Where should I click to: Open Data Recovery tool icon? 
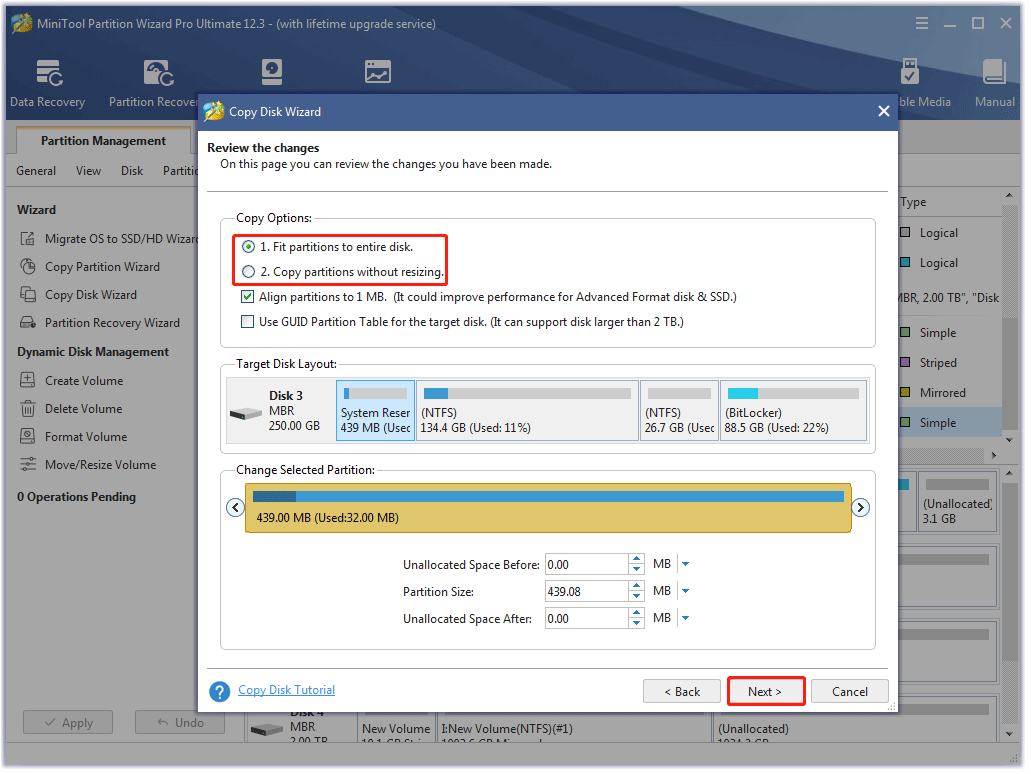tap(49, 73)
